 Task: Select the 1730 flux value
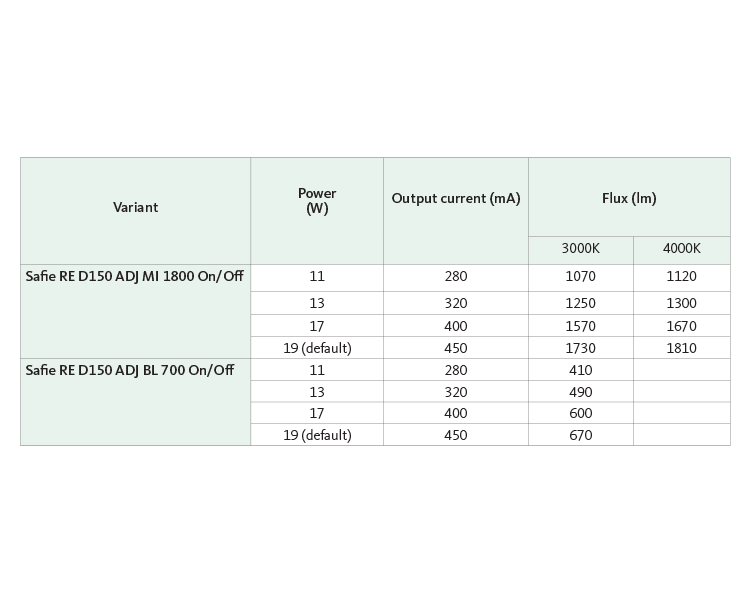pyautogui.click(x=580, y=348)
